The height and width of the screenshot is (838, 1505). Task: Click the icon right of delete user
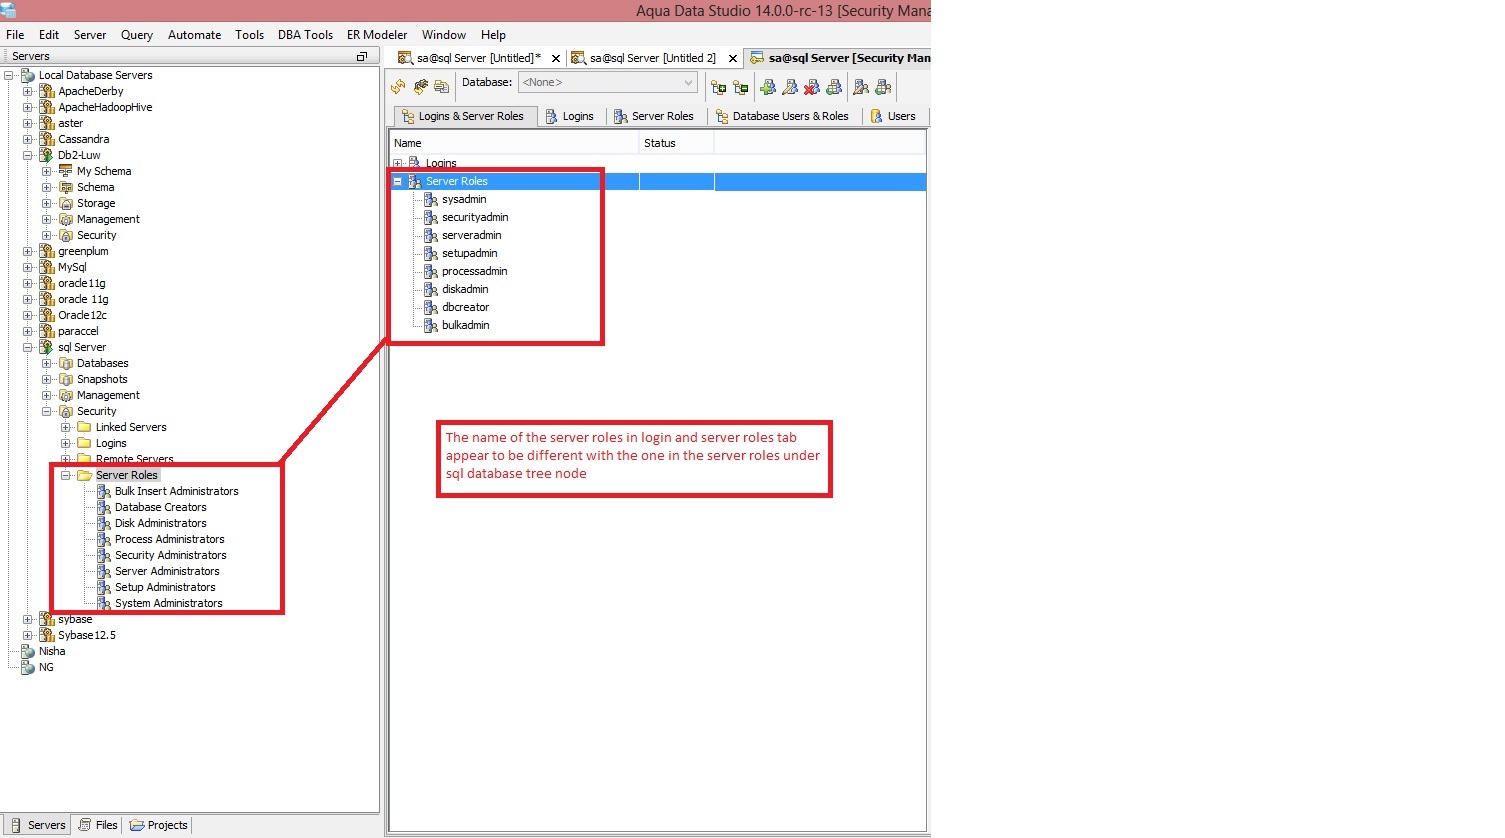tap(834, 87)
